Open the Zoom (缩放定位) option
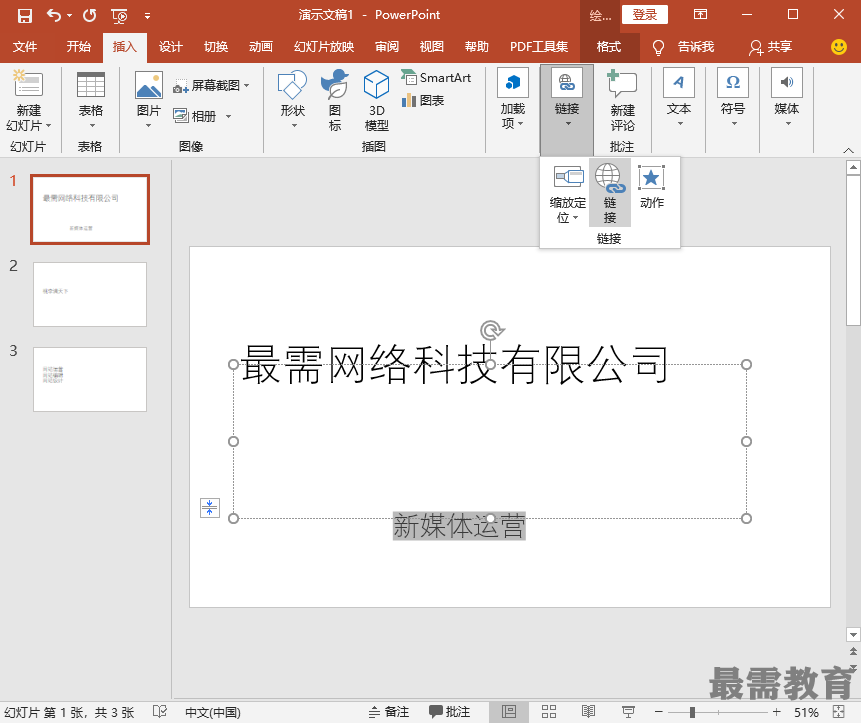 click(568, 194)
